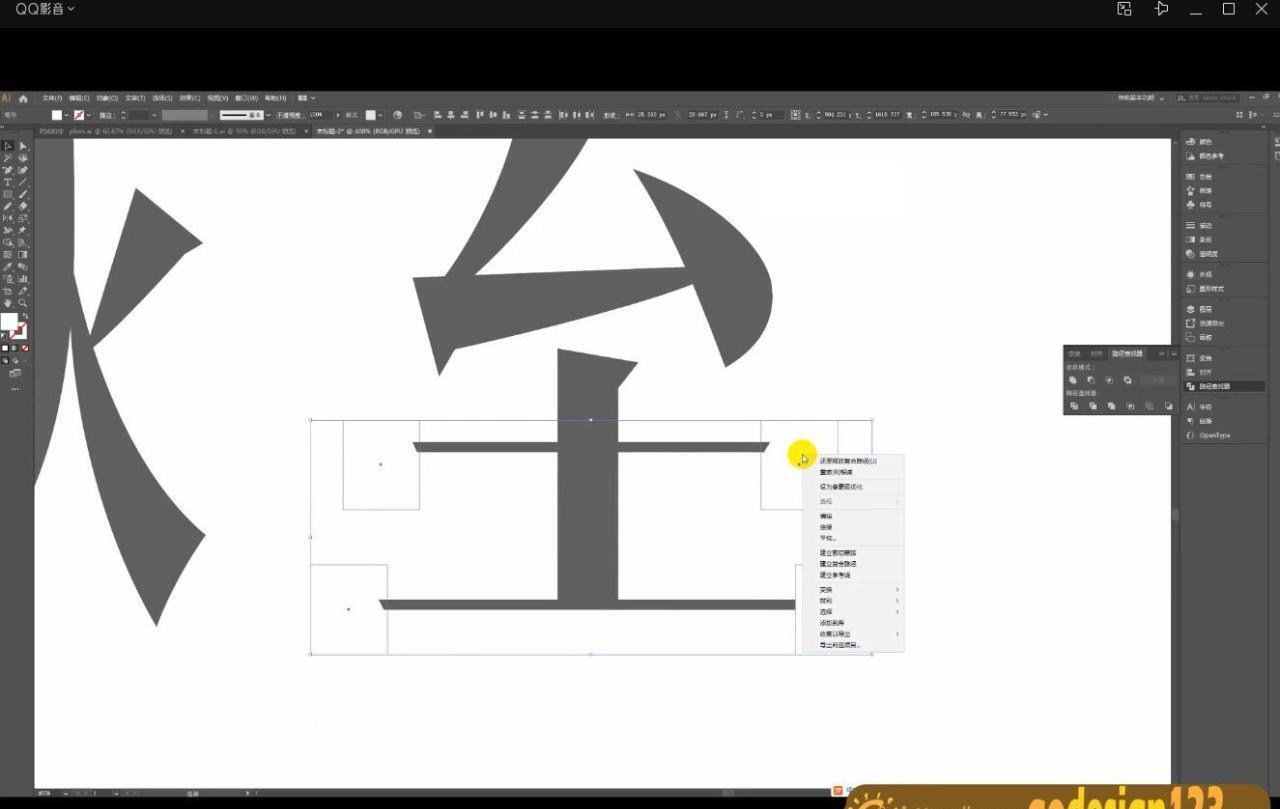Click the opacity percentage input field
Image resolution: width=1280 pixels, height=809 pixels.
tap(320, 115)
